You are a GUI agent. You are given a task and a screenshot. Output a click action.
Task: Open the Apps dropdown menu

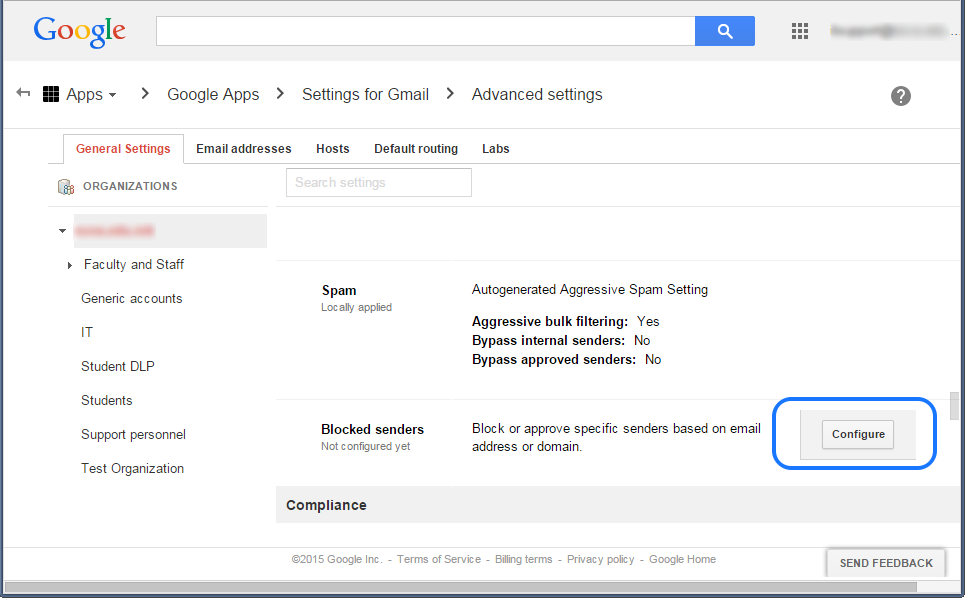91,95
